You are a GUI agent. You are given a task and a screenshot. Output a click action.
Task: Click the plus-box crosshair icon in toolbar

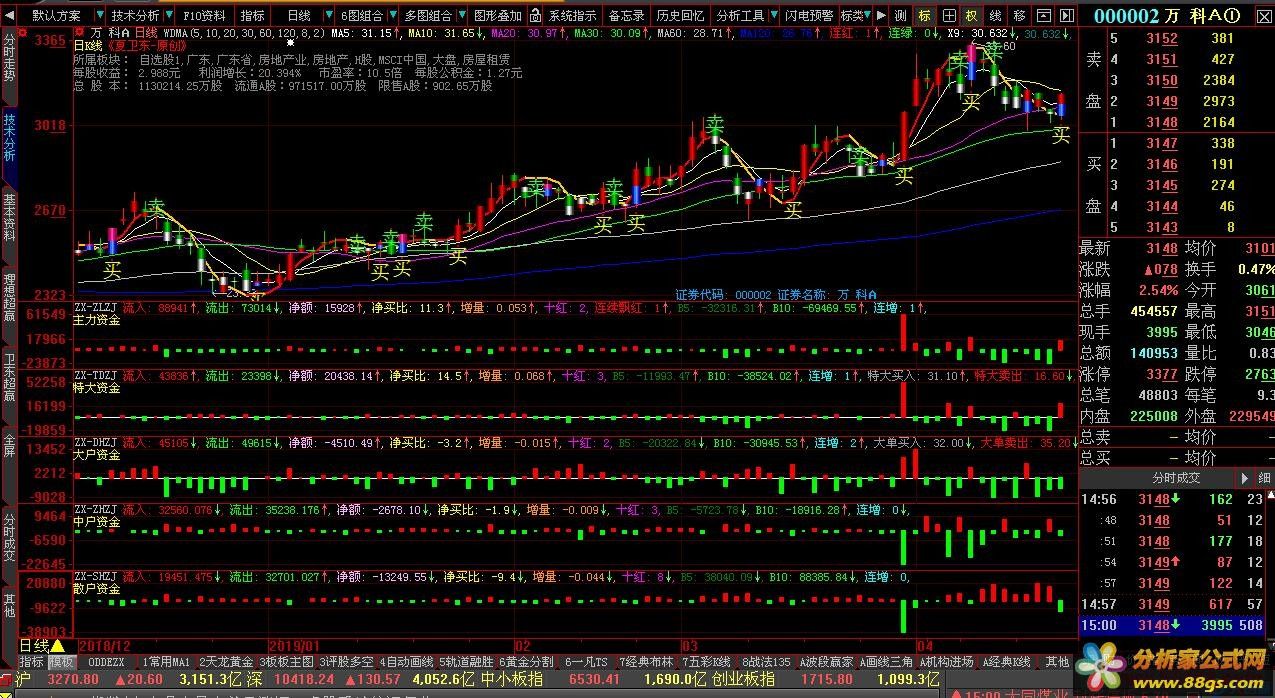949,15
